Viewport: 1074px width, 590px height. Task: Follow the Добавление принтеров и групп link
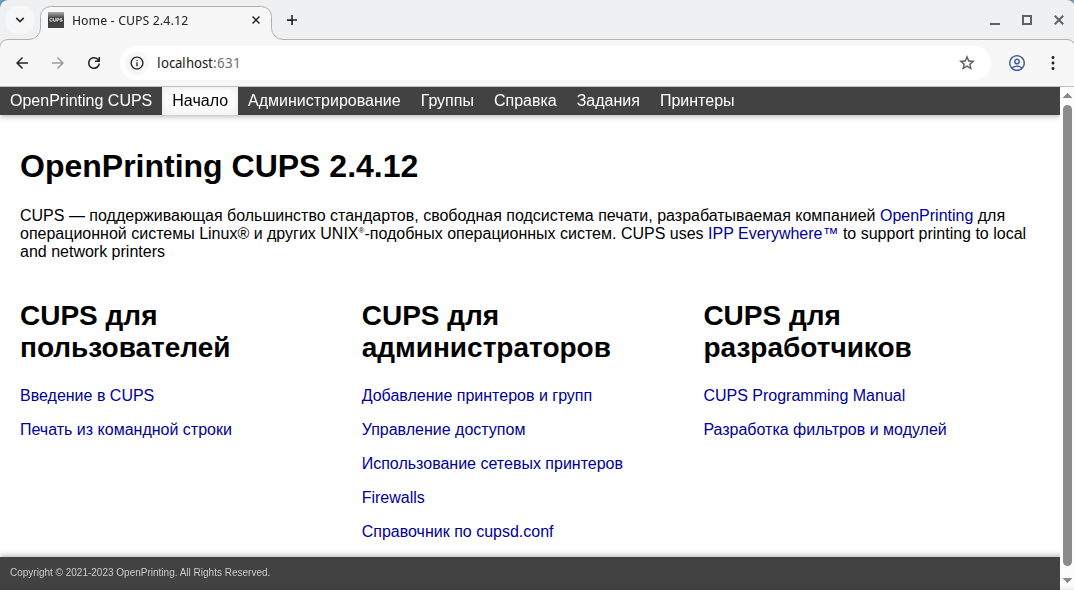click(477, 396)
